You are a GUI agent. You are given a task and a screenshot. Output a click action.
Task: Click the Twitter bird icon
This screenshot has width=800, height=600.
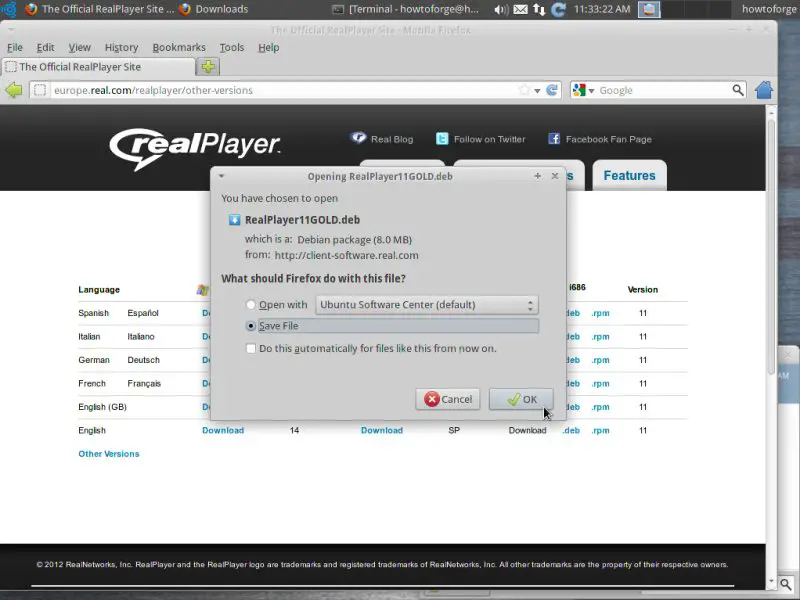click(442, 139)
